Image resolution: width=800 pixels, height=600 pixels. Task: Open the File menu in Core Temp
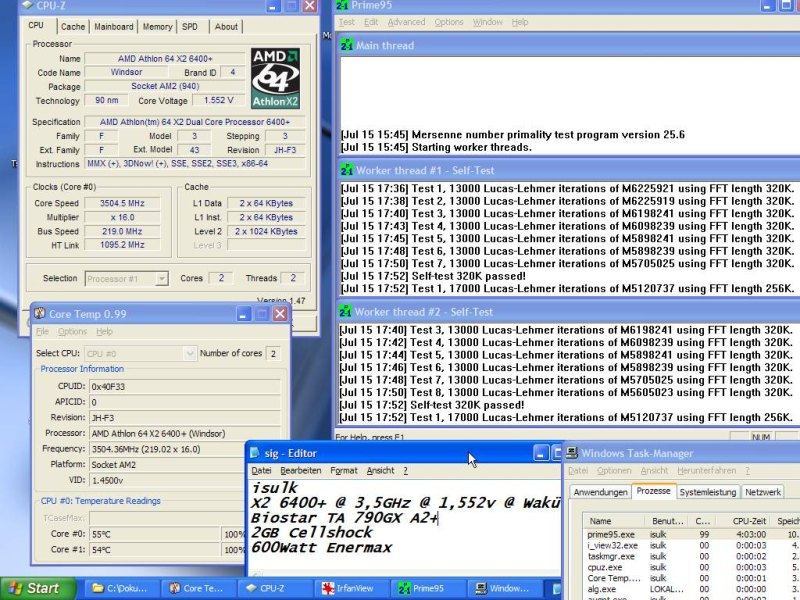(42, 332)
